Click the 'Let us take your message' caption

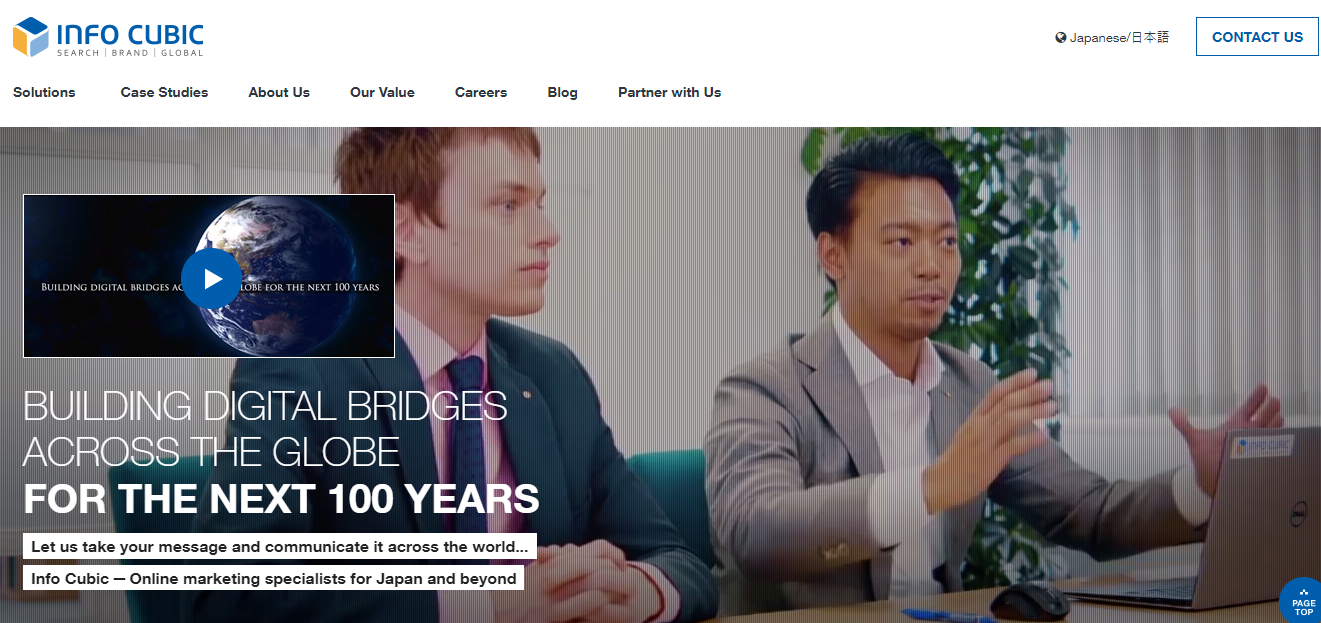(x=280, y=546)
